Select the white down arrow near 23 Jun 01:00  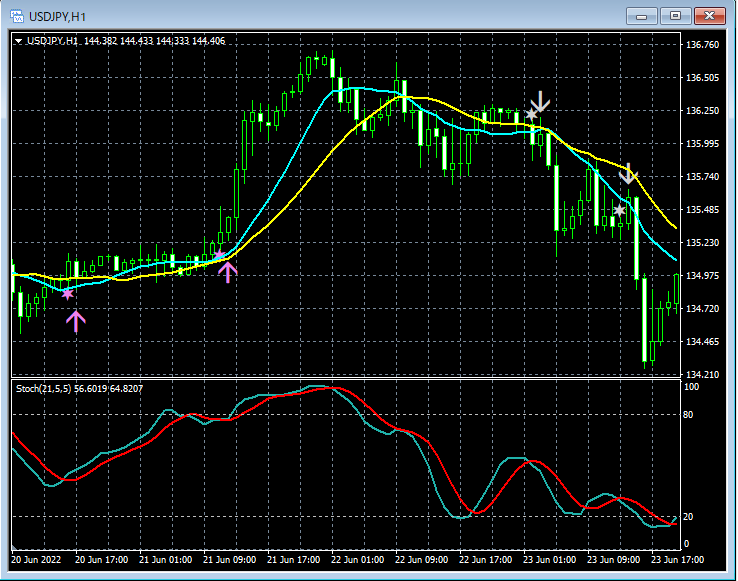point(540,101)
